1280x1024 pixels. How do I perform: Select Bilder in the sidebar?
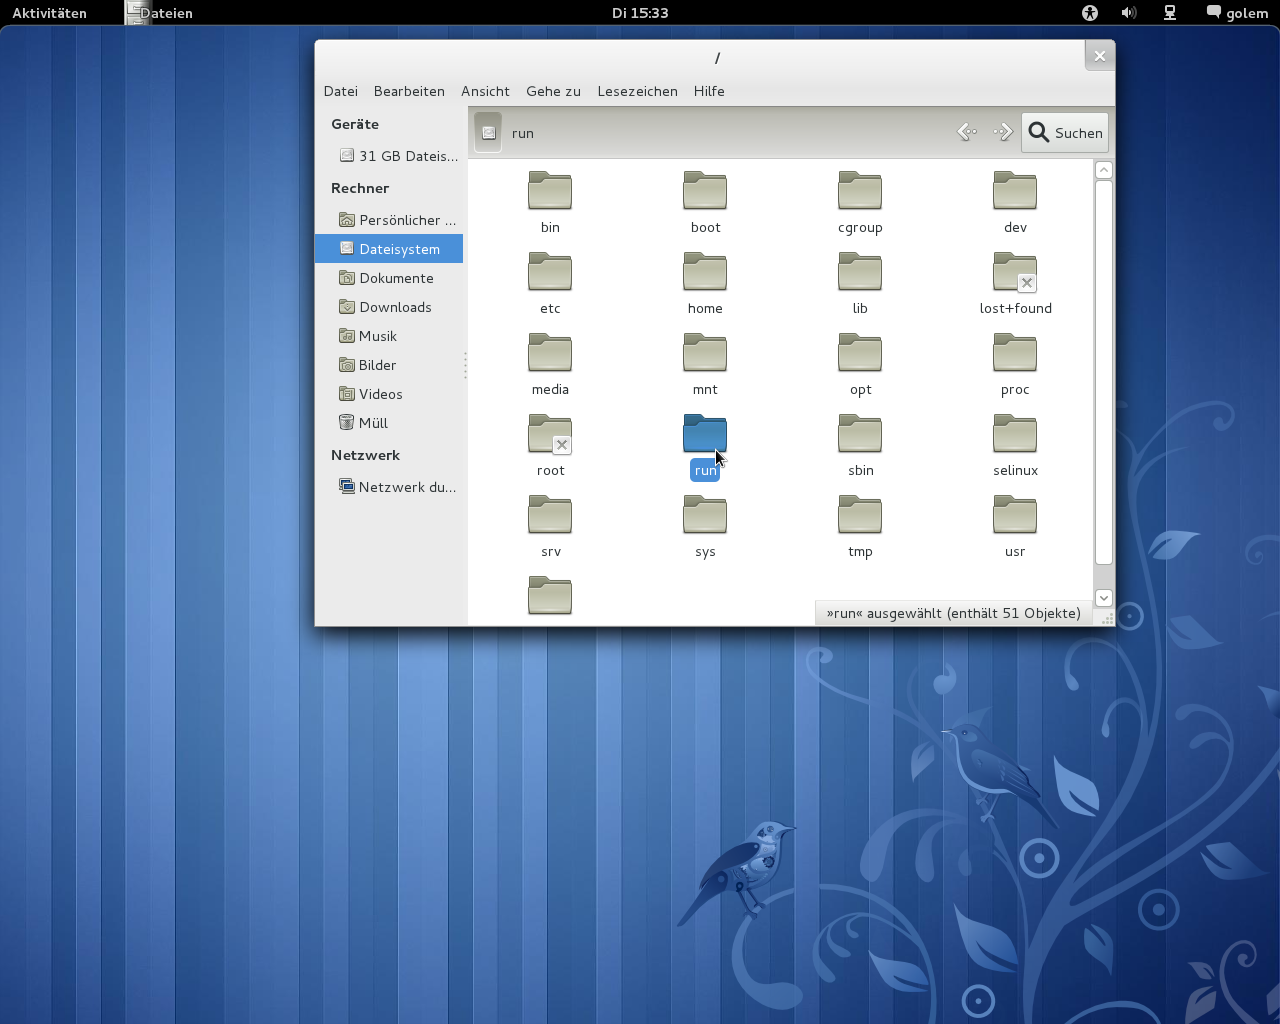tap(378, 365)
